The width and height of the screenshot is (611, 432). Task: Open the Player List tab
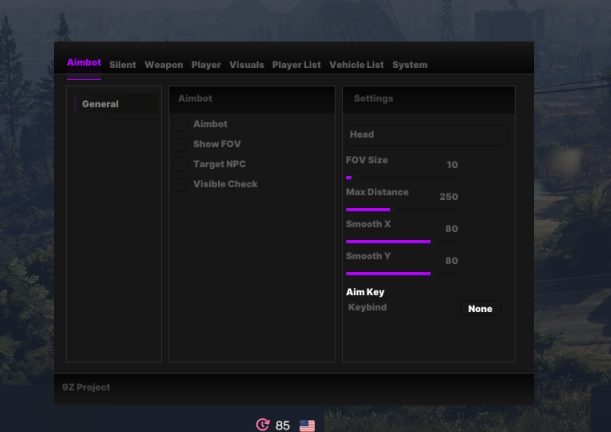coord(296,65)
